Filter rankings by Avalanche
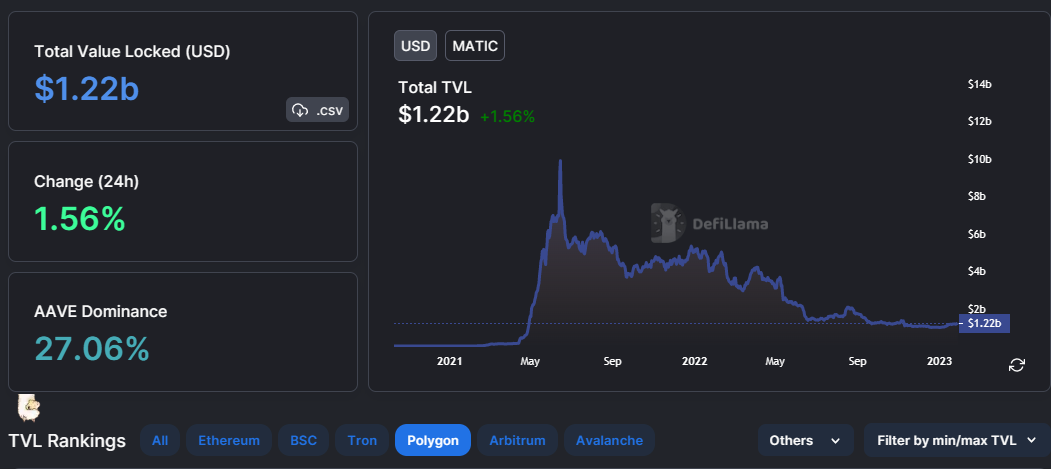This screenshot has width=1051, height=469. point(609,440)
